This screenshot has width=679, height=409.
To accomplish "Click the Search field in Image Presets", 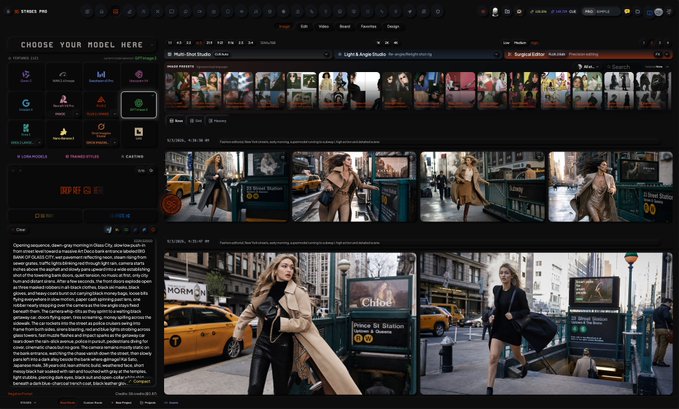I will (623, 67).
